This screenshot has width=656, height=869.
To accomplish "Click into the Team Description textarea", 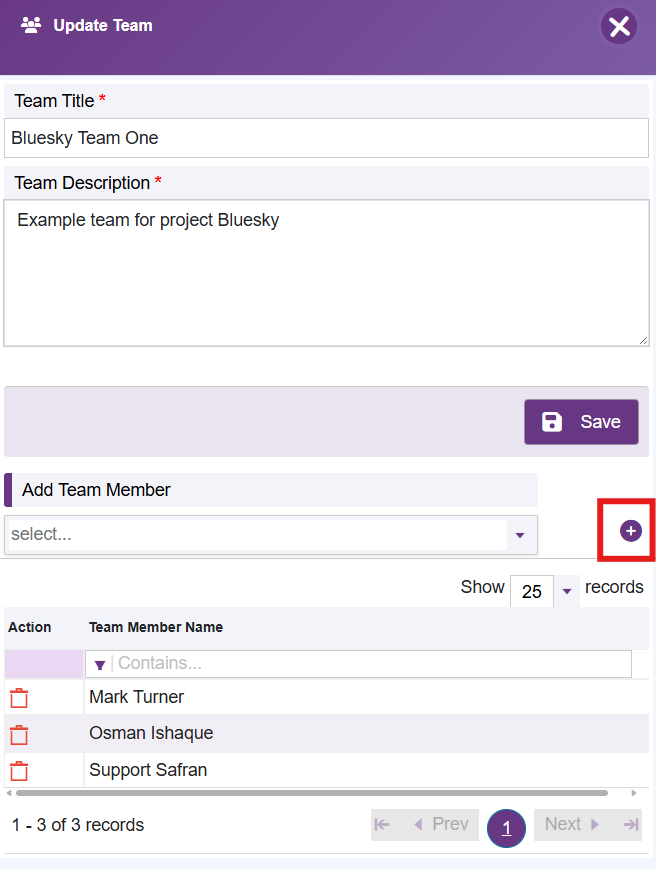I will (326, 273).
